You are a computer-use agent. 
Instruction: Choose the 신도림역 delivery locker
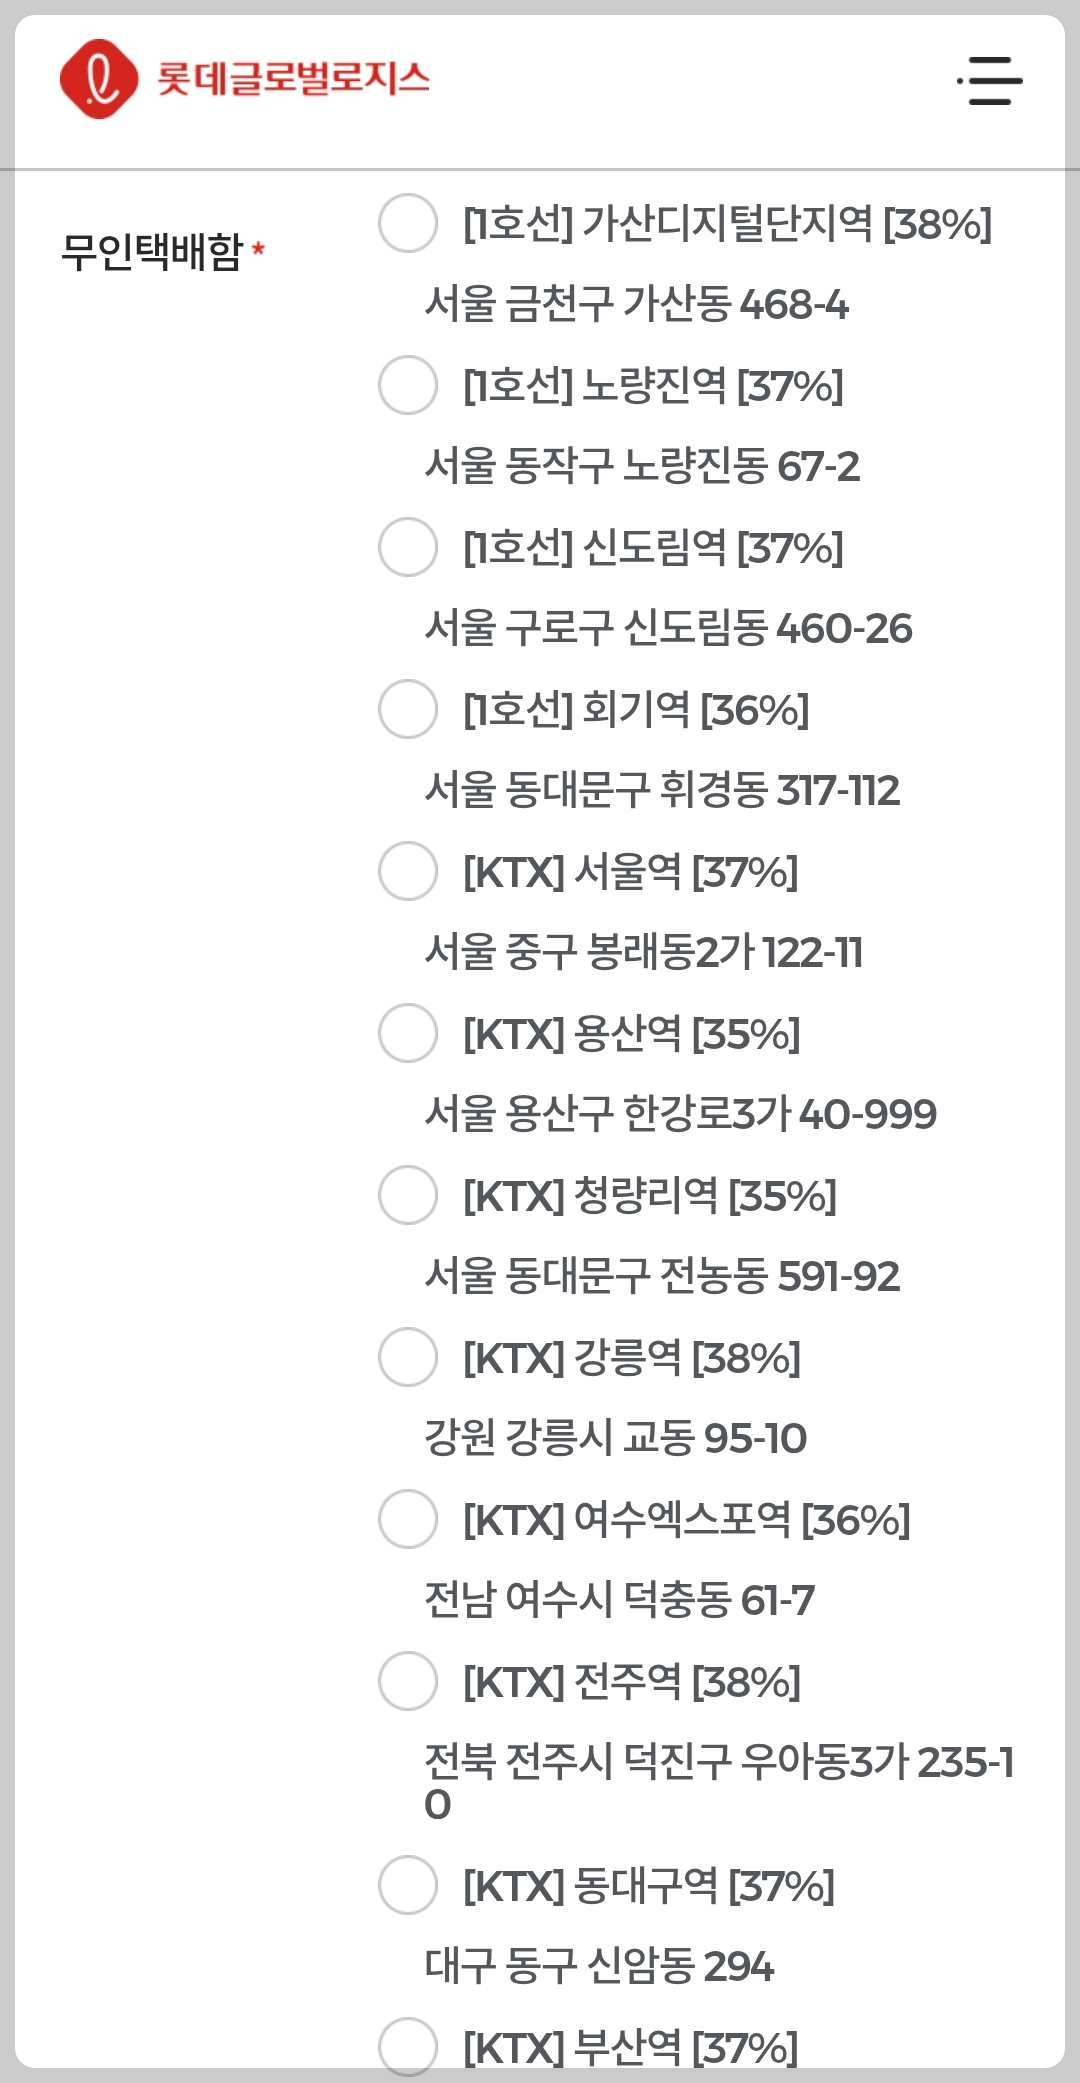pos(406,548)
